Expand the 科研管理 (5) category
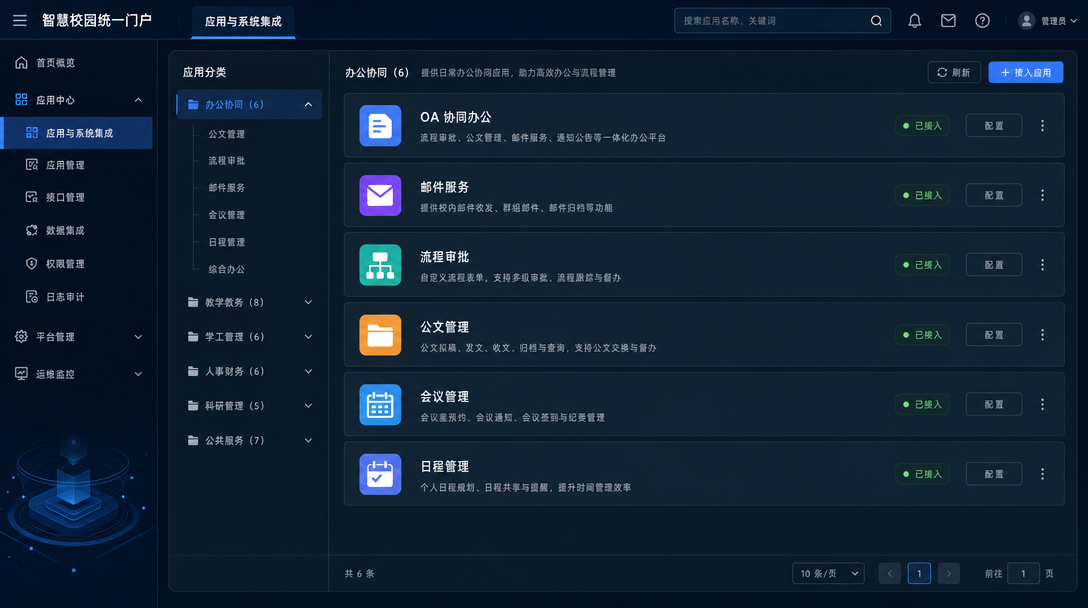Viewport: 1088px width, 608px height. click(308, 406)
